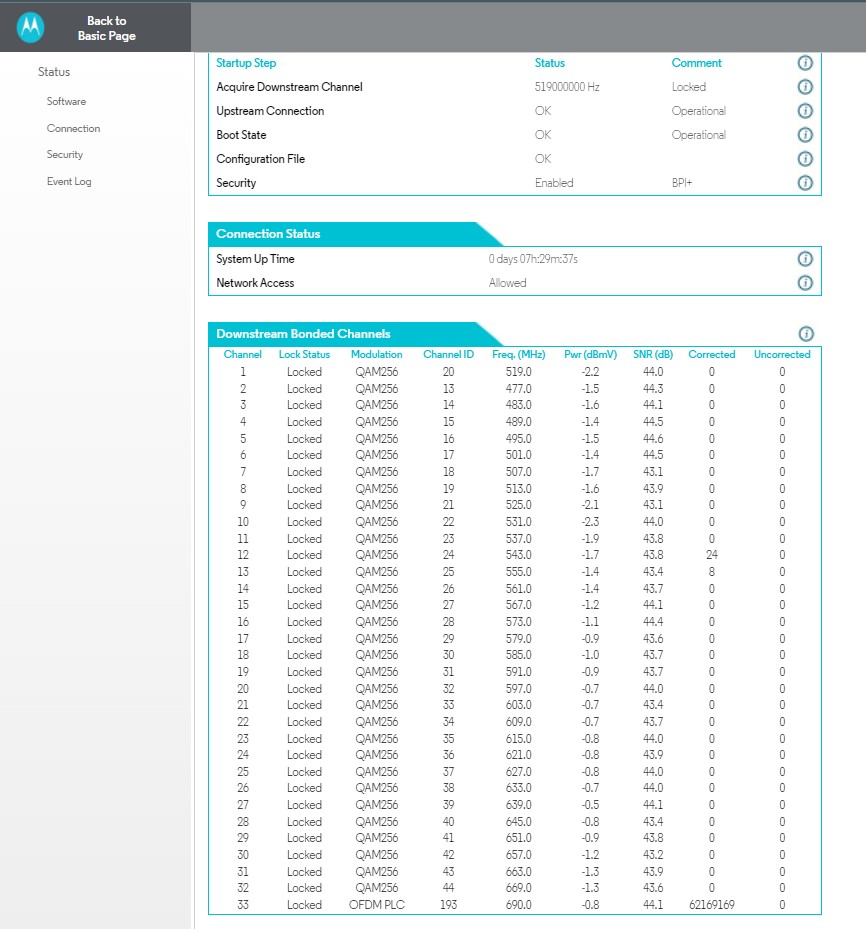Open the Event Log page
The image size is (866, 929).
point(69,182)
